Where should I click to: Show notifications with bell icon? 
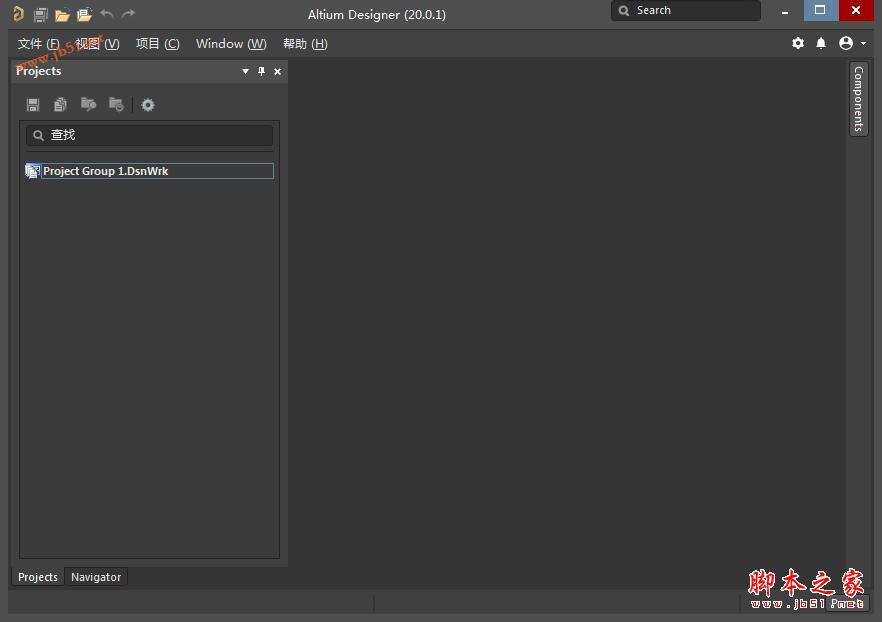[x=821, y=43]
